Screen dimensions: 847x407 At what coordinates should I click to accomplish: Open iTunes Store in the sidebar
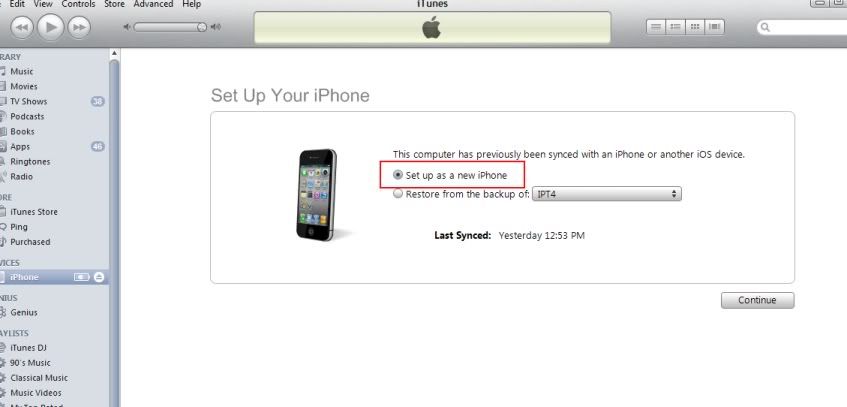coord(33,212)
